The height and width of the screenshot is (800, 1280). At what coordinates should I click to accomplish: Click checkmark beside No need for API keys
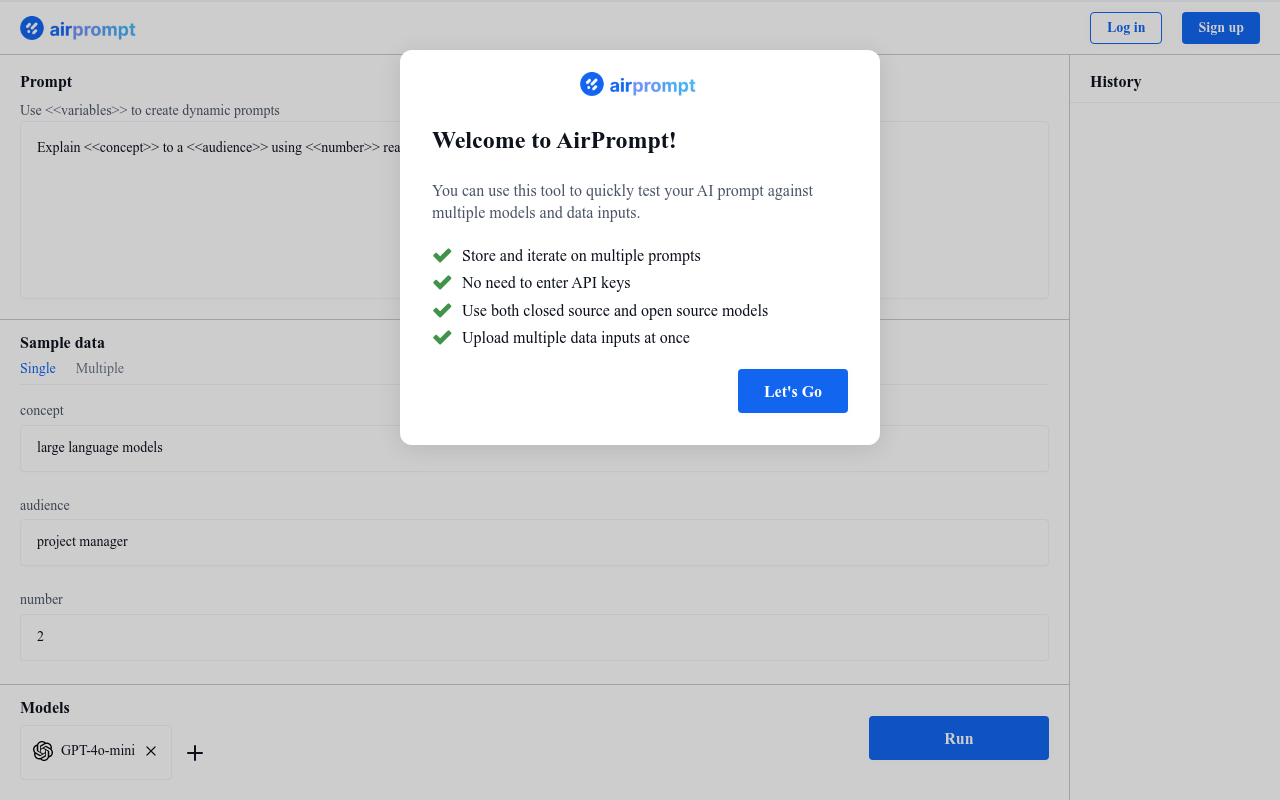coord(442,283)
